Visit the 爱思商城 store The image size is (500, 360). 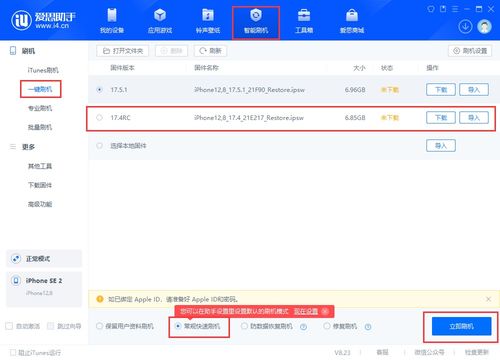point(352,21)
